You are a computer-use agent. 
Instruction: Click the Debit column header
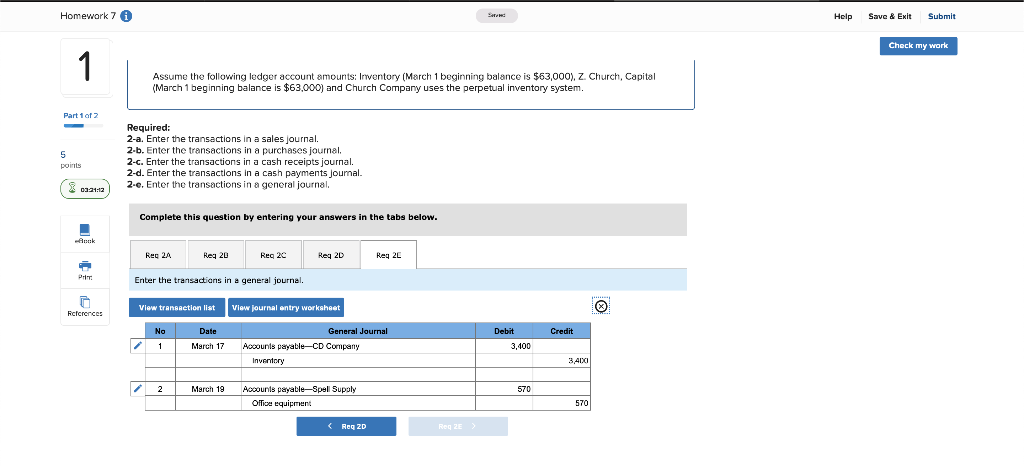pos(504,332)
